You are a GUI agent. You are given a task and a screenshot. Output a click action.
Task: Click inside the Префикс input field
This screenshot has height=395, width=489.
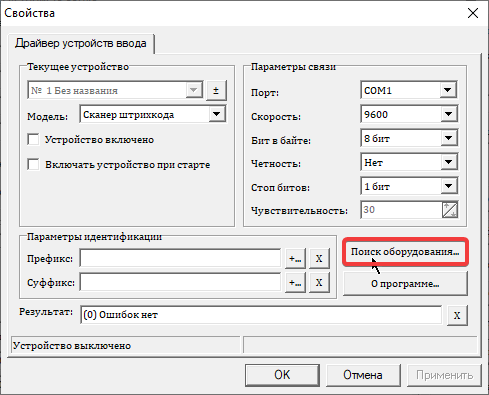(x=180, y=258)
